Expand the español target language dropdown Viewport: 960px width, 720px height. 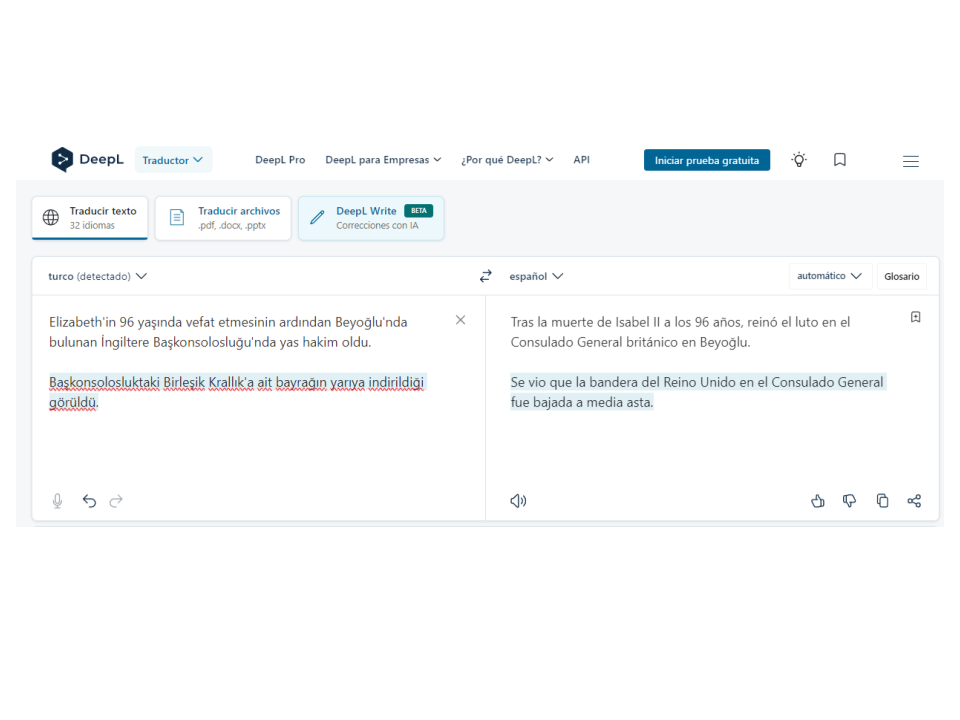(536, 276)
